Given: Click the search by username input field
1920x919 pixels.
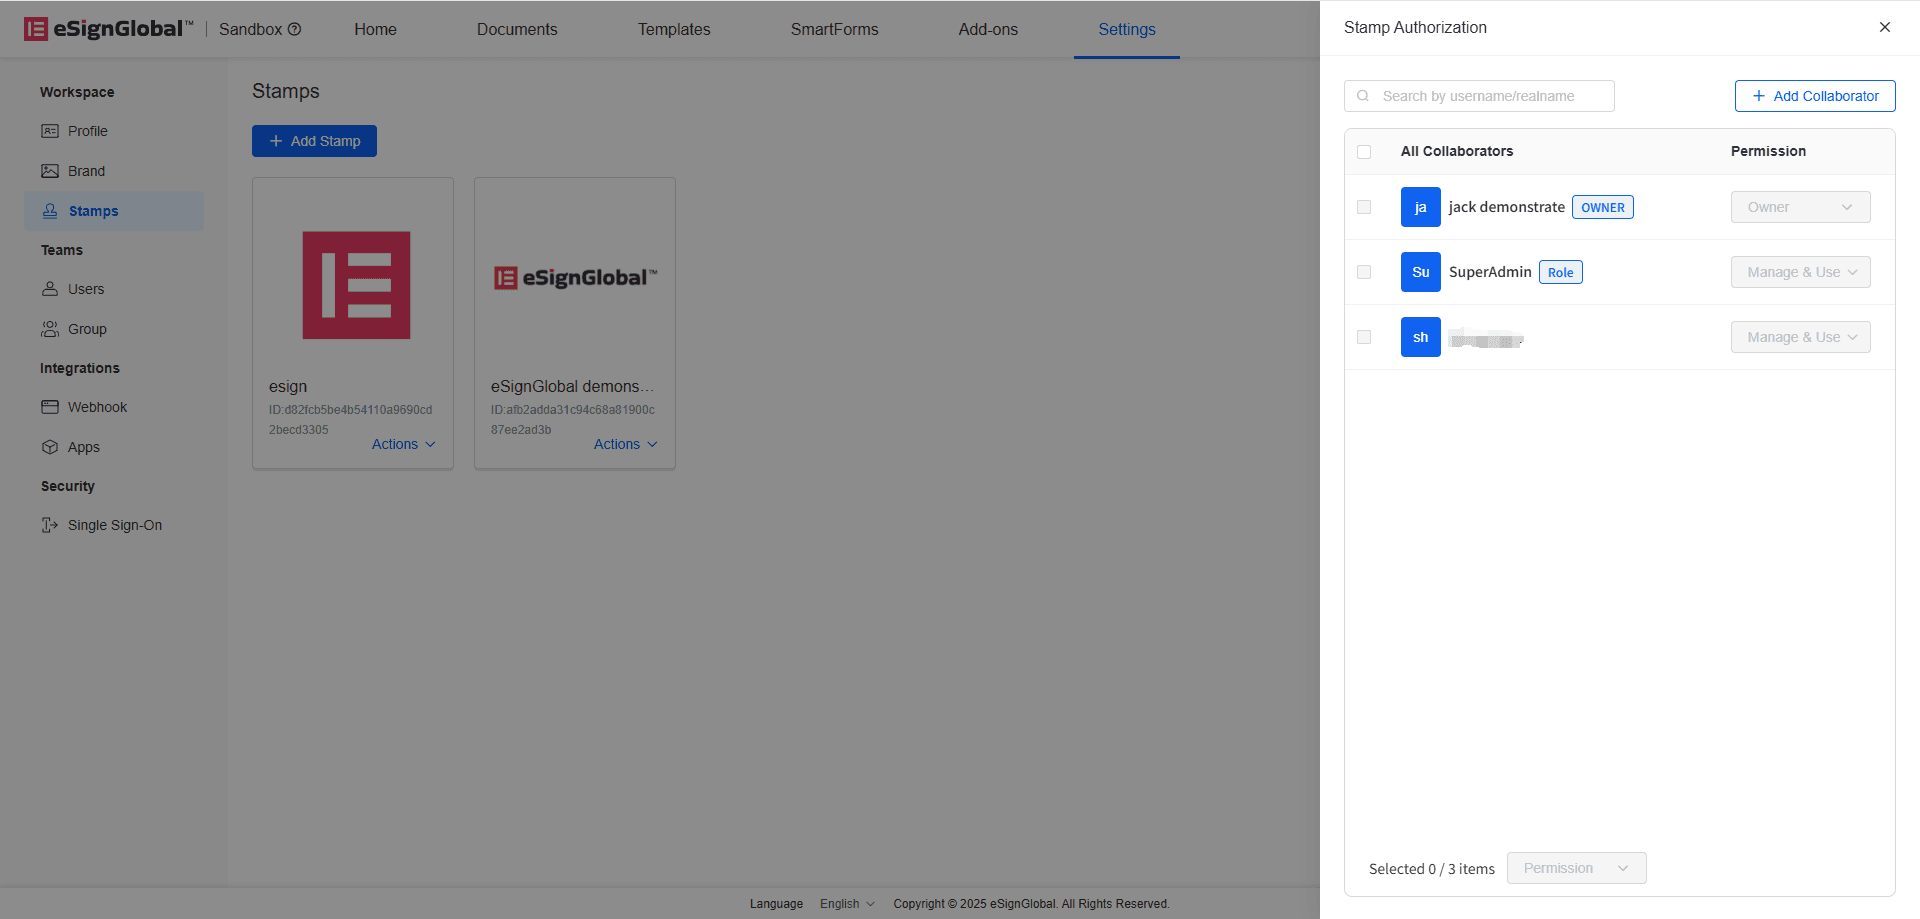Looking at the screenshot, I should 1479,96.
